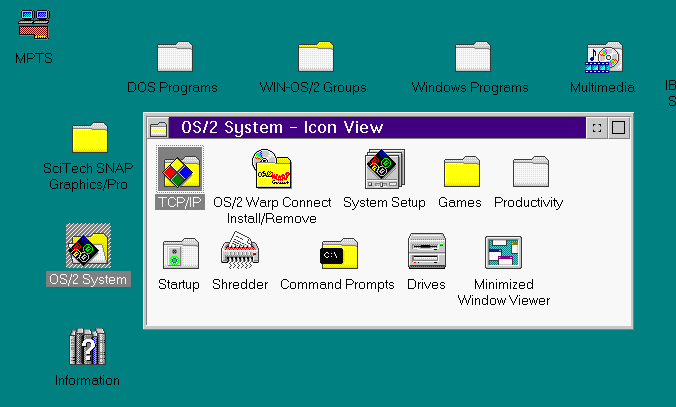Click the 'SciTech SNAP Graphics/Pro' desktop label
The image size is (676, 407).
pos(88,176)
